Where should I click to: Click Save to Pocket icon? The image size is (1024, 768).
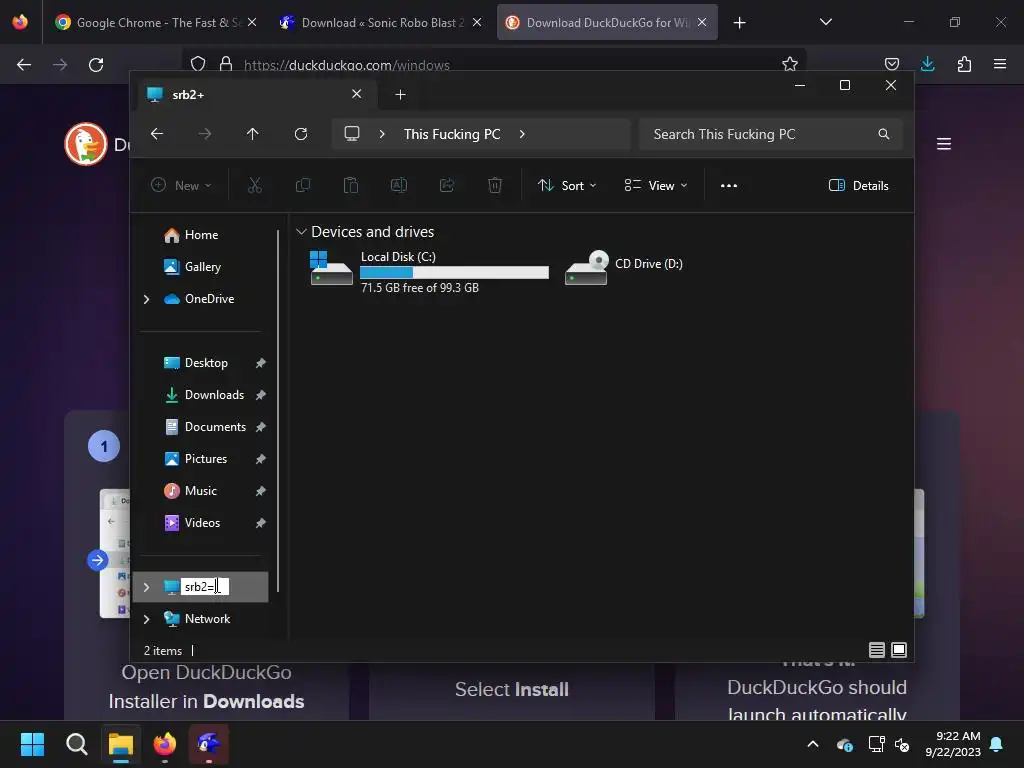click(891, 64)
